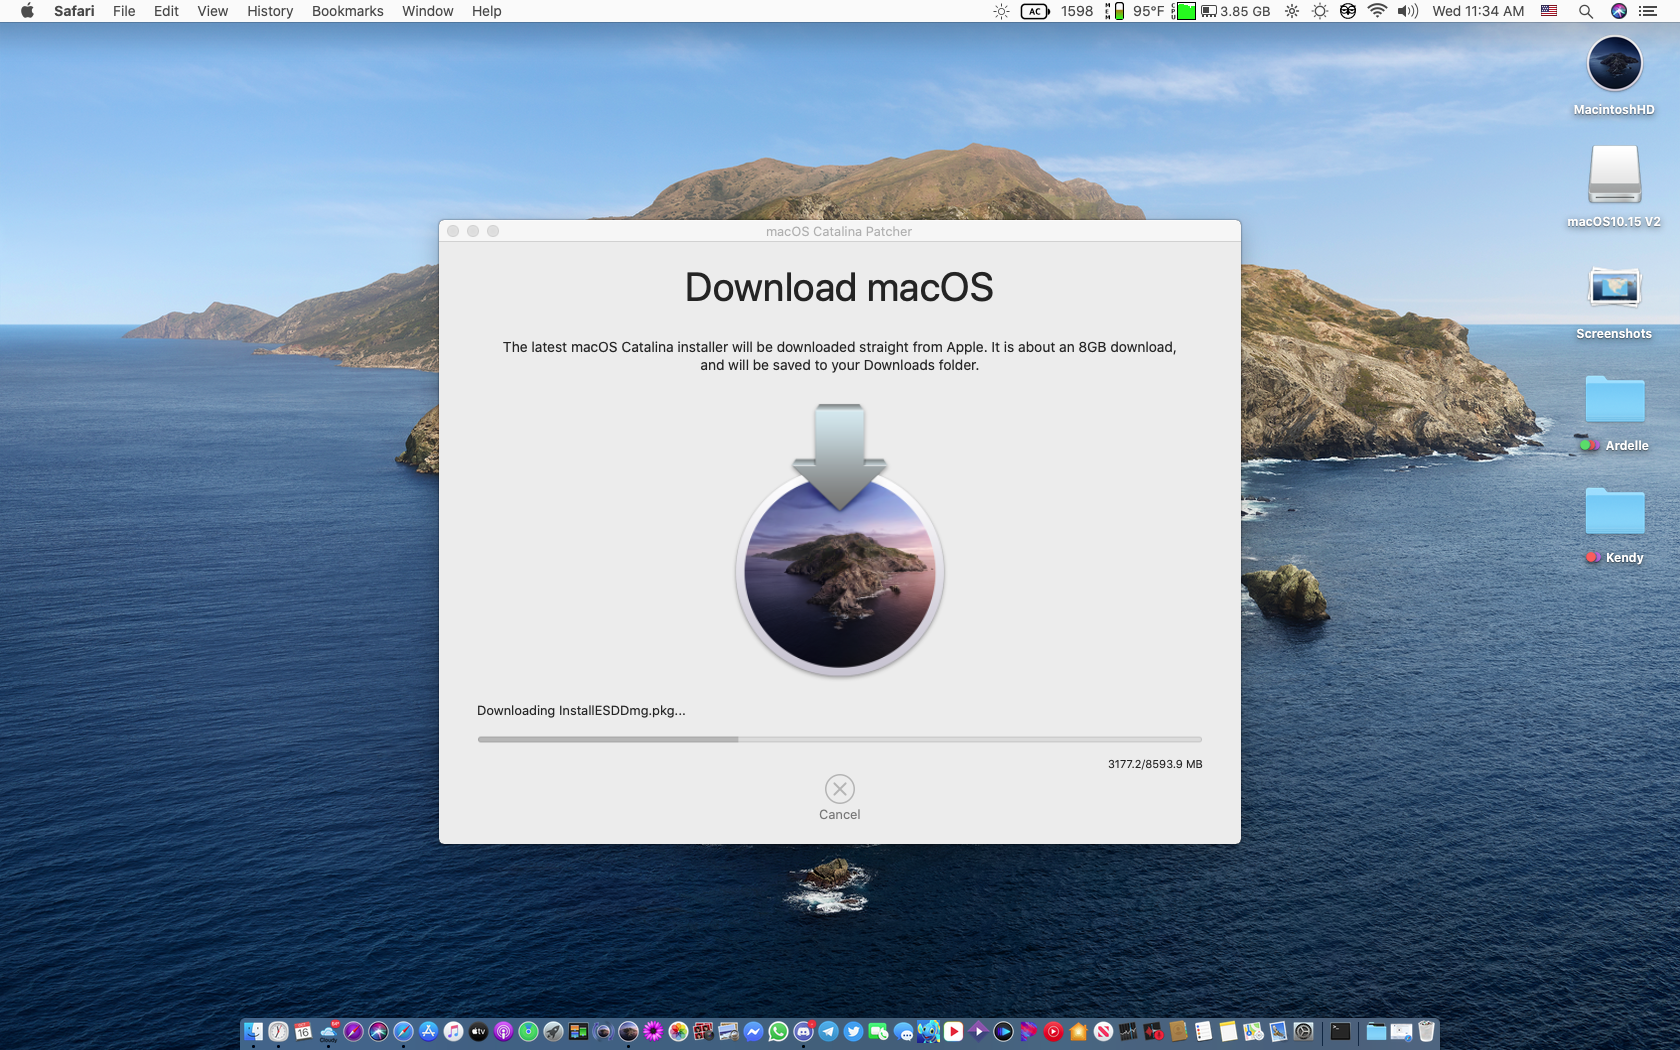1680x1050 pixels.
Task: Click the green CPU usage graph
Action: click(1184, 11)
